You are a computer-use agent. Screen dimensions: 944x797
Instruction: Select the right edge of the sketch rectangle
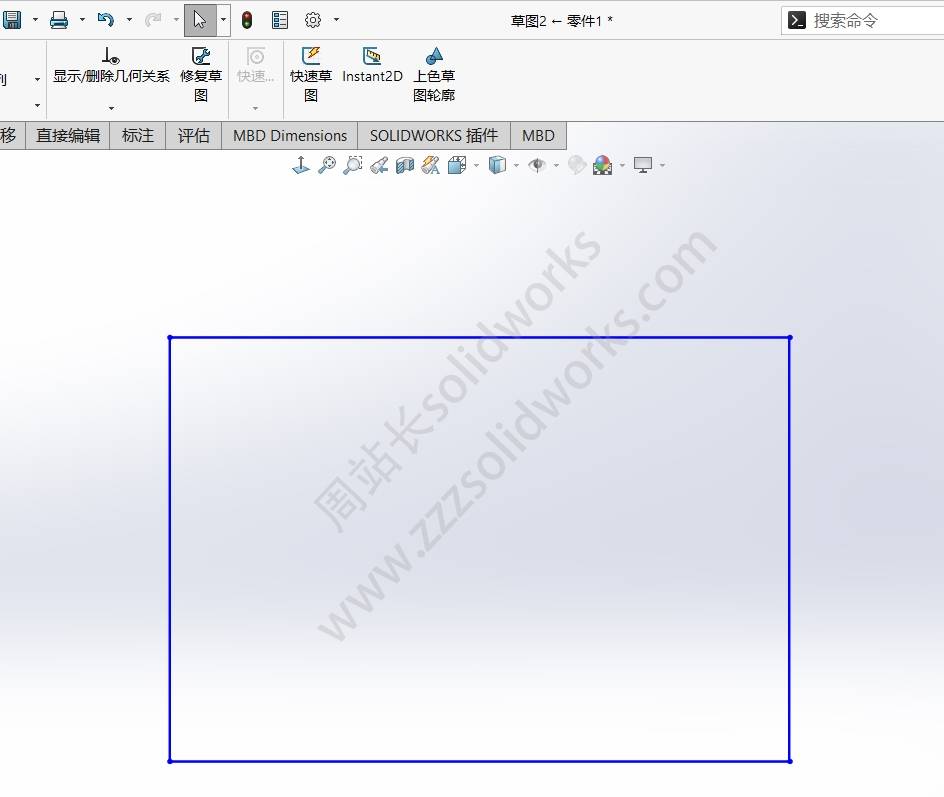[x=790, y=549]
